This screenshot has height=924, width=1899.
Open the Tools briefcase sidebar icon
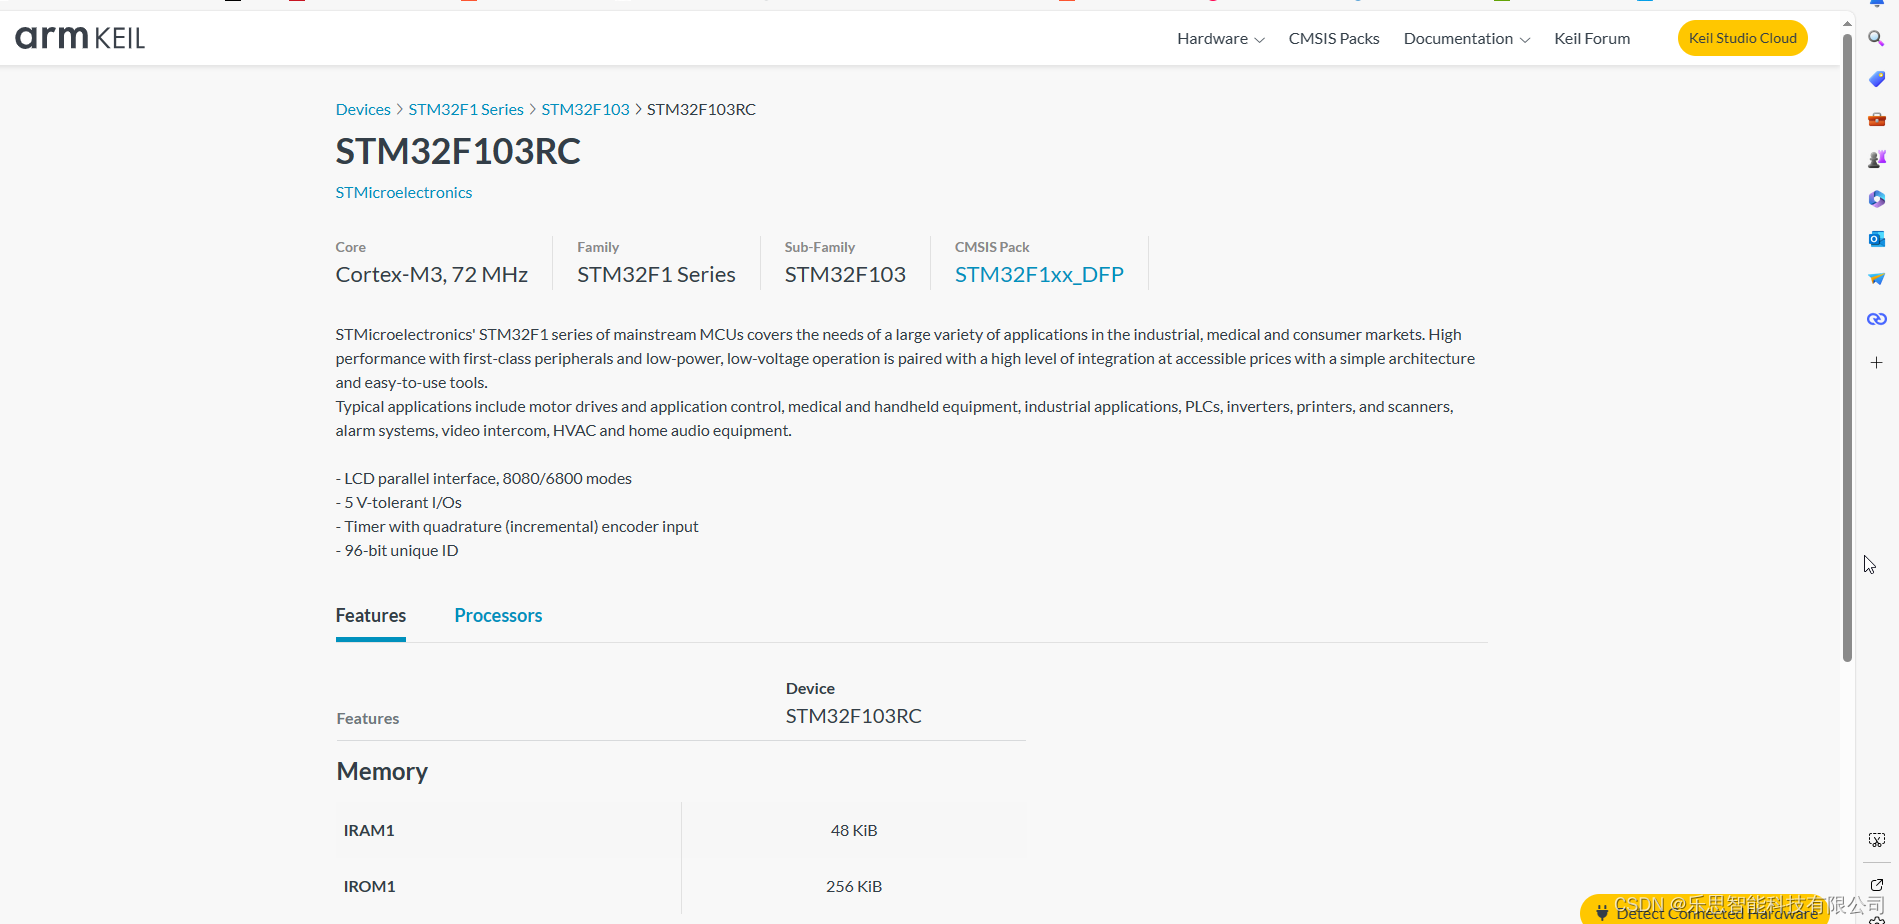coord(1876,119)
